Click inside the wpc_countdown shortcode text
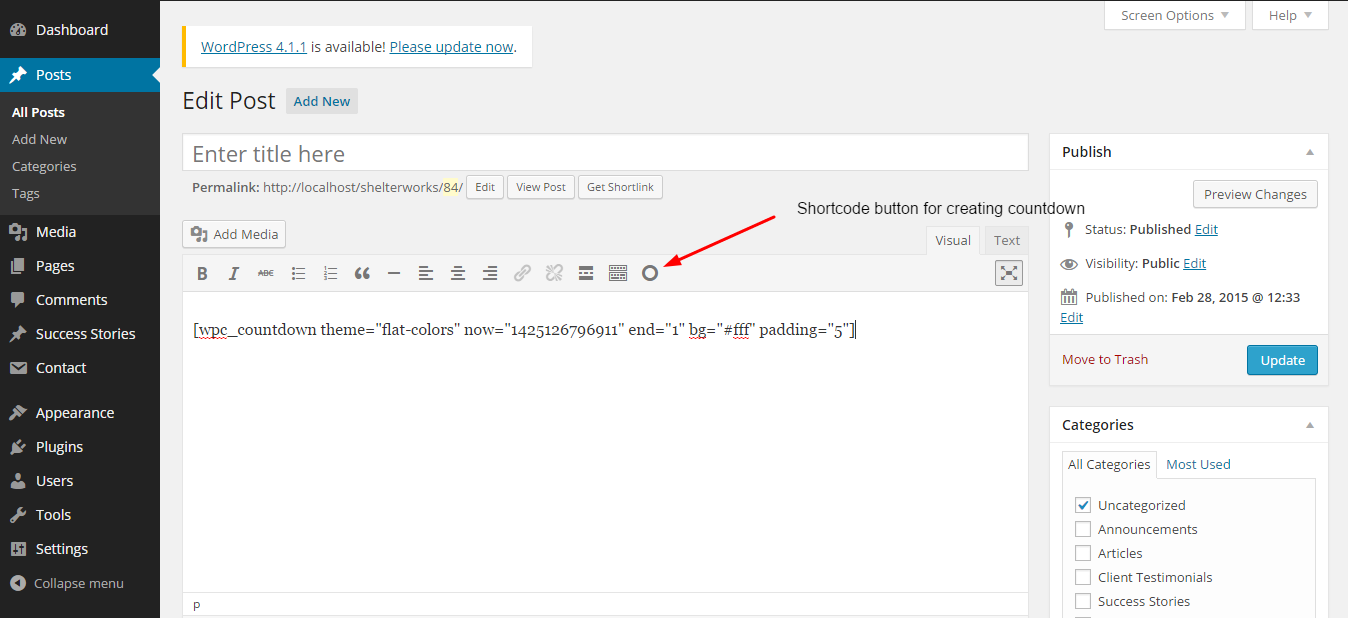 point(524,330)
